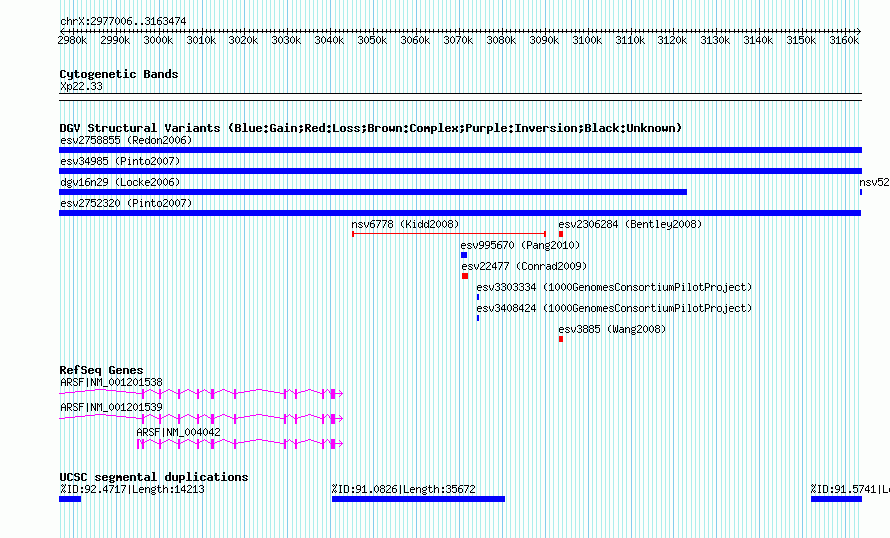Viewport: 890px width, 538px height.
Task: Click the cut-off nsv52 variant label
Action: coord(874,182)
